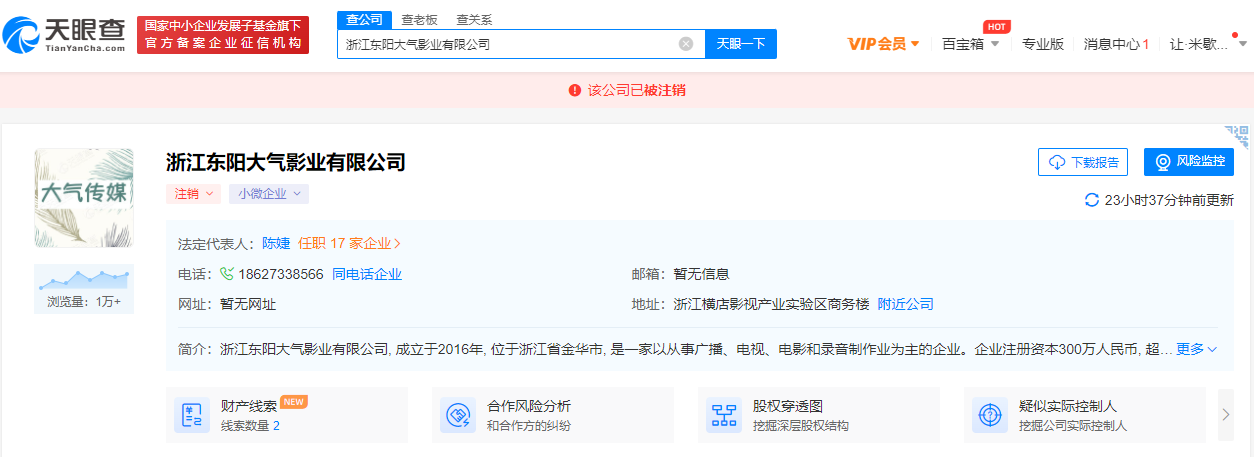Switch to the 查关系 tab
The height and width of the screenshot is (457, 1254).
tap(474, 19)
